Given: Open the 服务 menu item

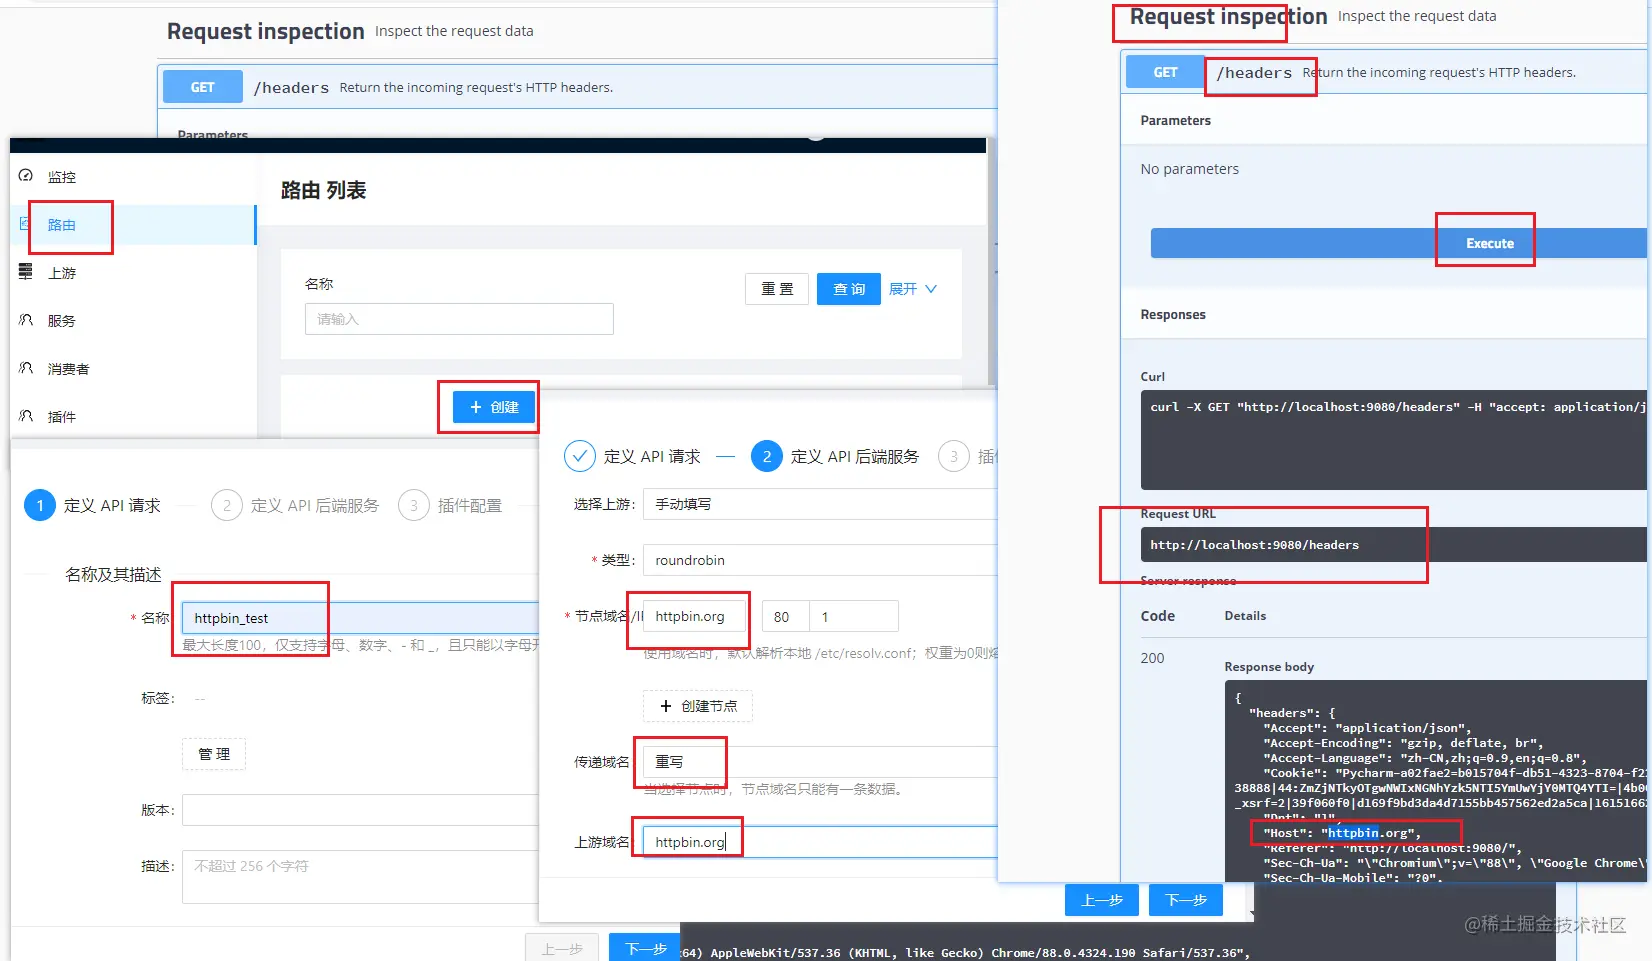Looking at the screenshot, I should [x=62, y=321].
